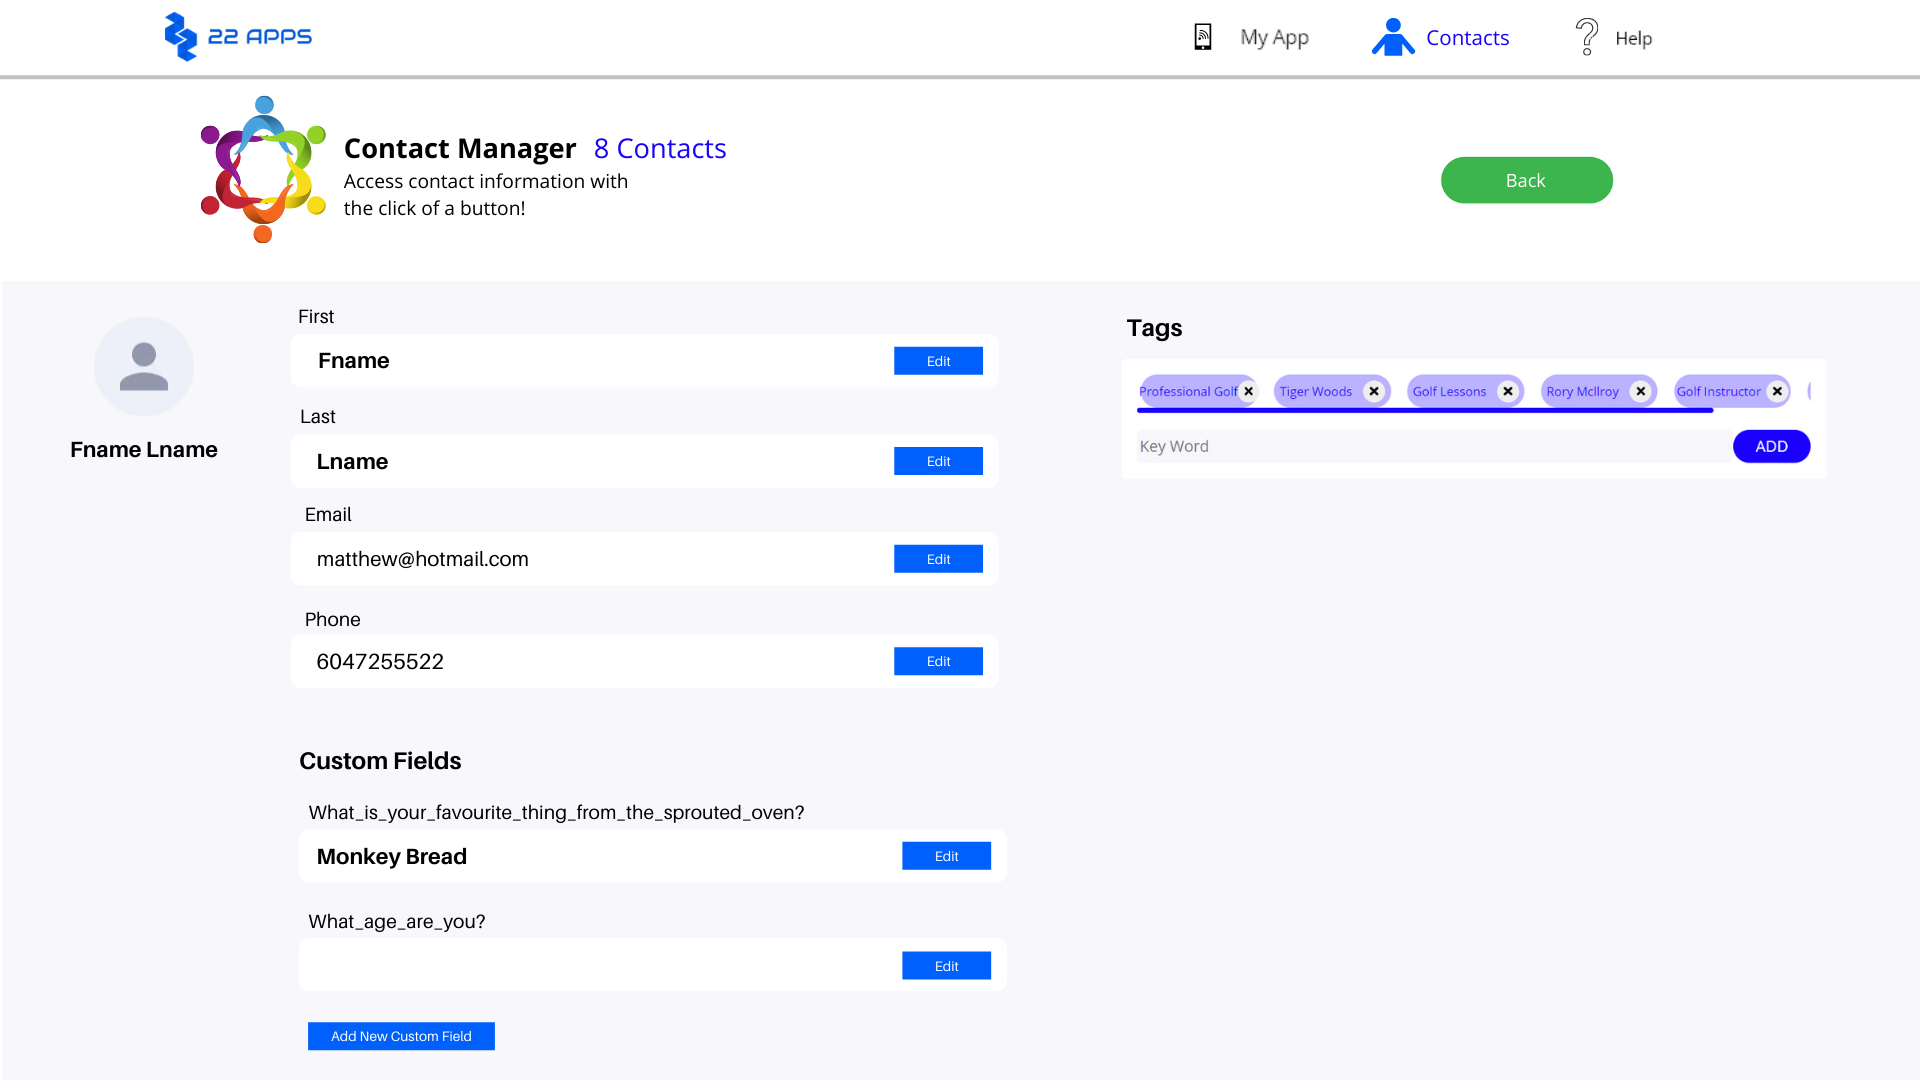
Task: Remove the Rory McIlroy tag
Action: coord(1641,391)
